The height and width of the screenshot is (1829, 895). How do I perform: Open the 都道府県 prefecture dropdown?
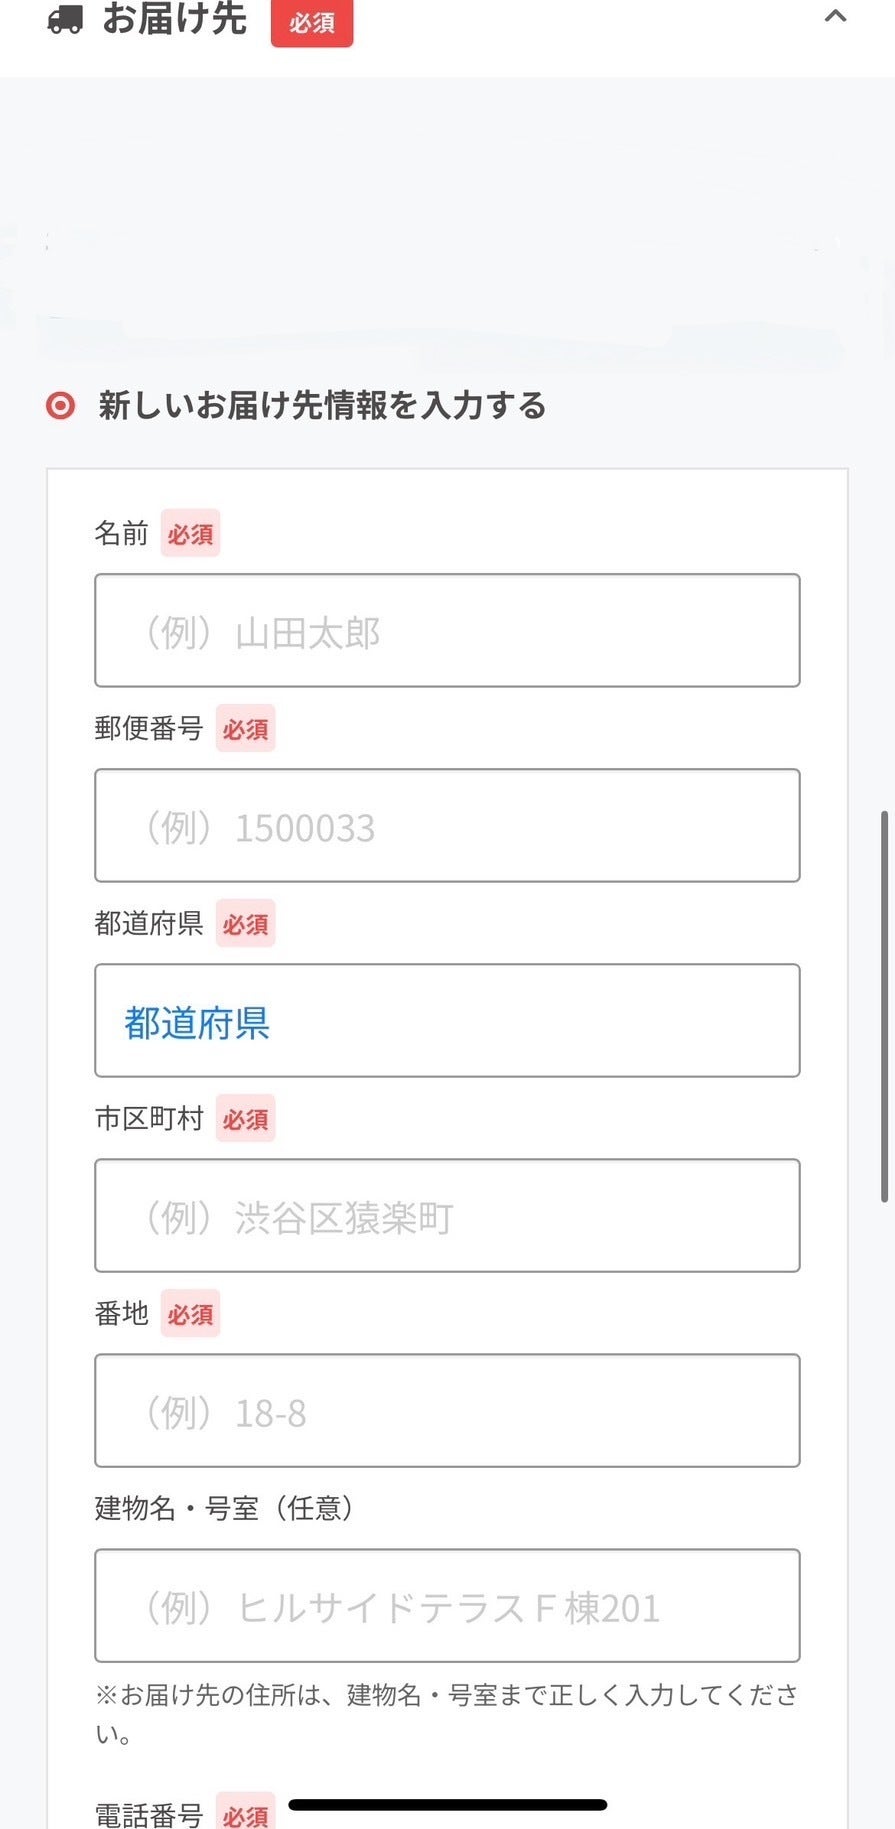pos(447,1020)
